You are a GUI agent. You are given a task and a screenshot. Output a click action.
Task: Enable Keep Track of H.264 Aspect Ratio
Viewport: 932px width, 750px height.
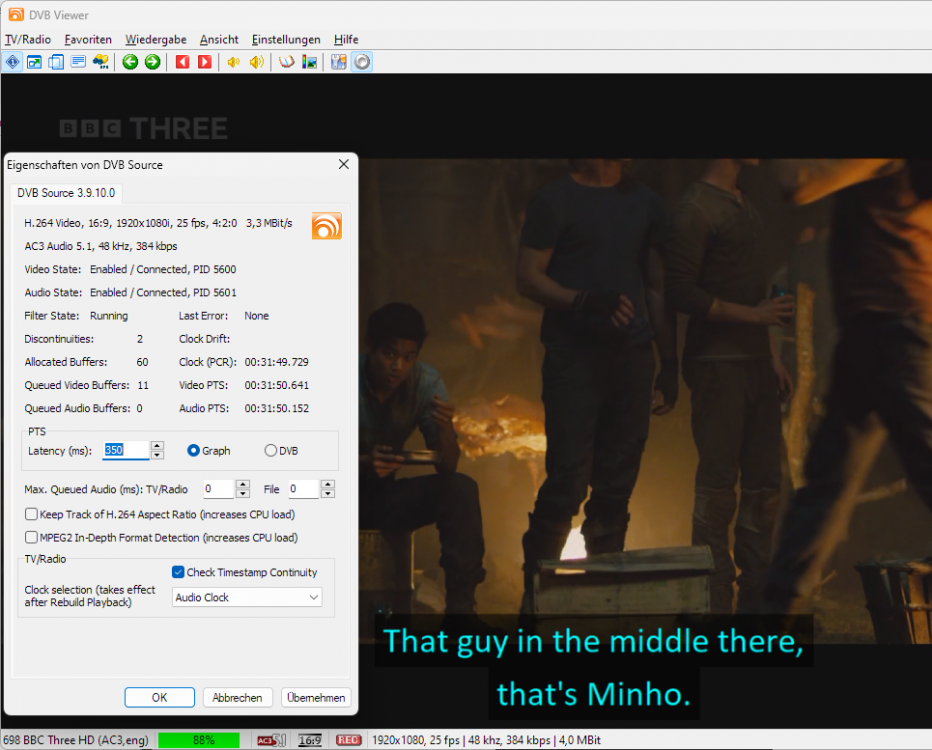31,514
